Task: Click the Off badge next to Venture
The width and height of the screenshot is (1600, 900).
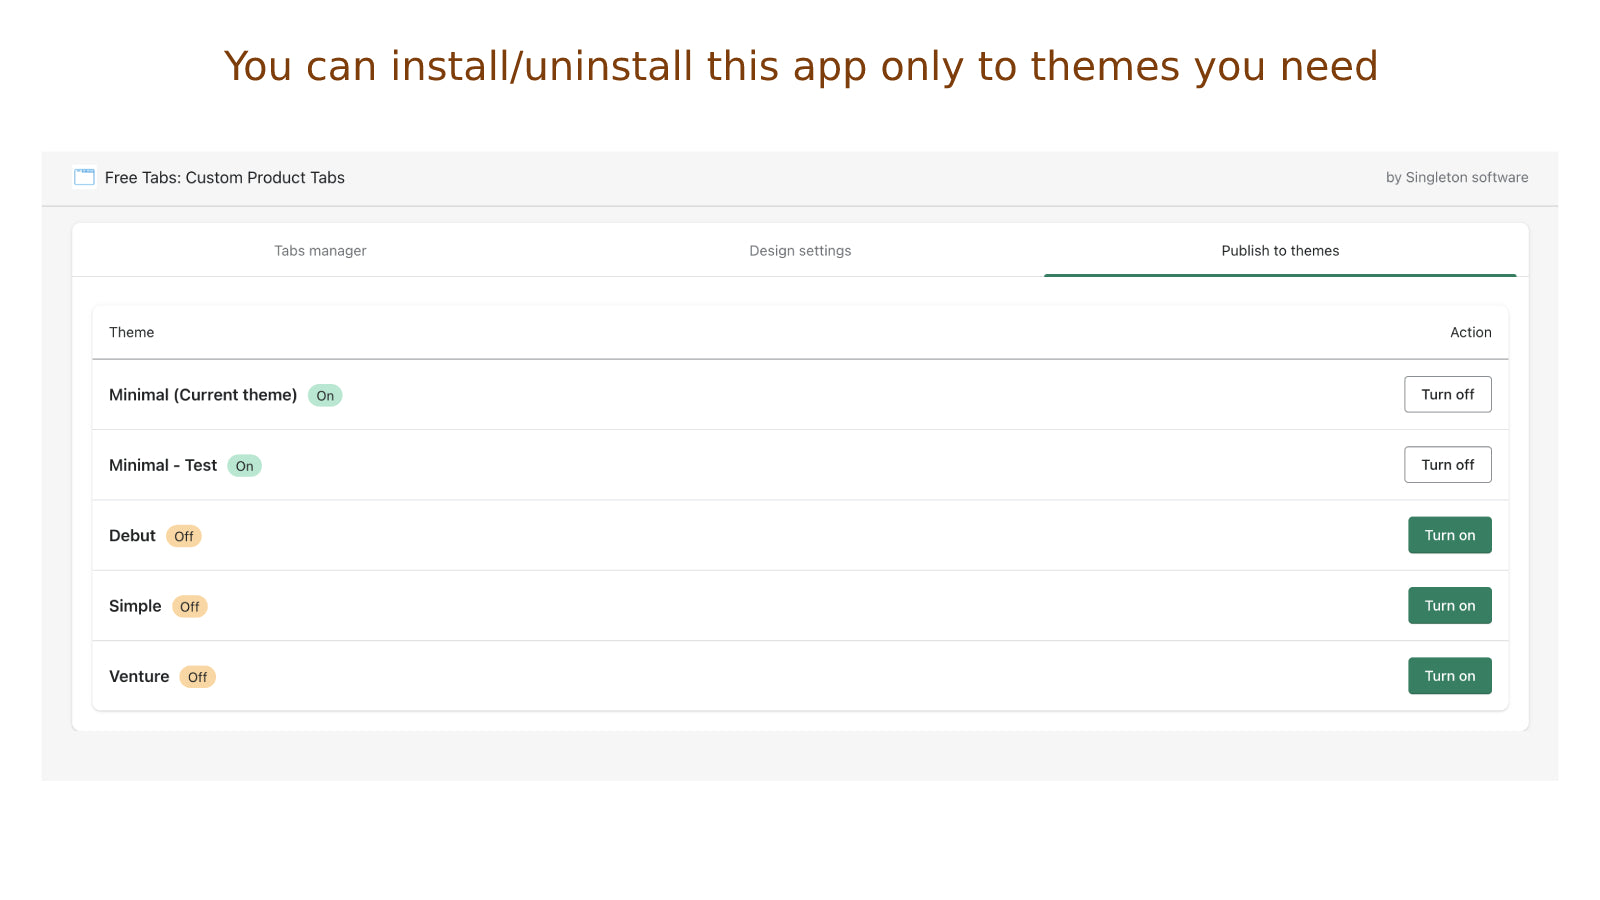Action: [197, 677]
